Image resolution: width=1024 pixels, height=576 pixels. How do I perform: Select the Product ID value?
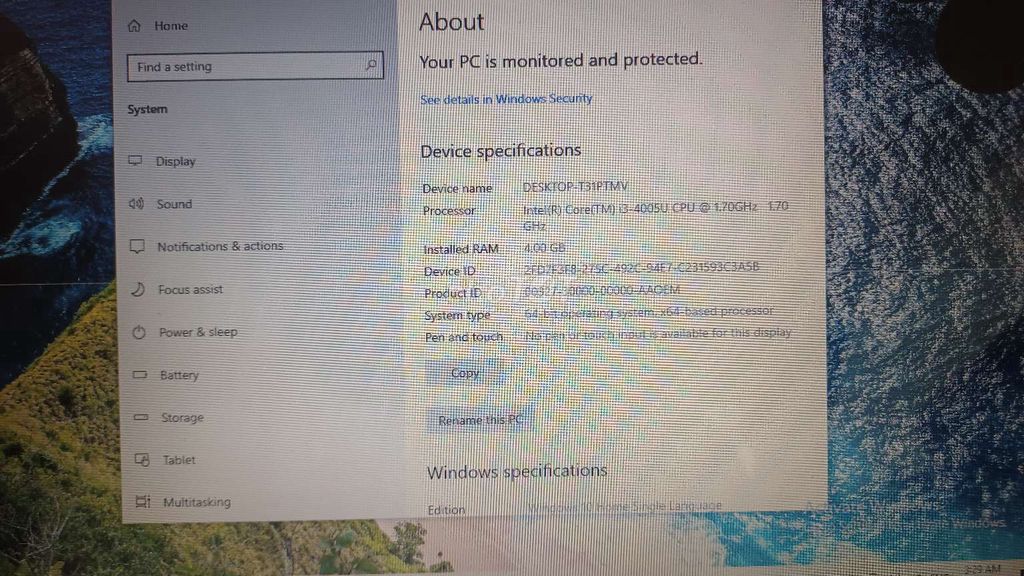click(602, 290)
